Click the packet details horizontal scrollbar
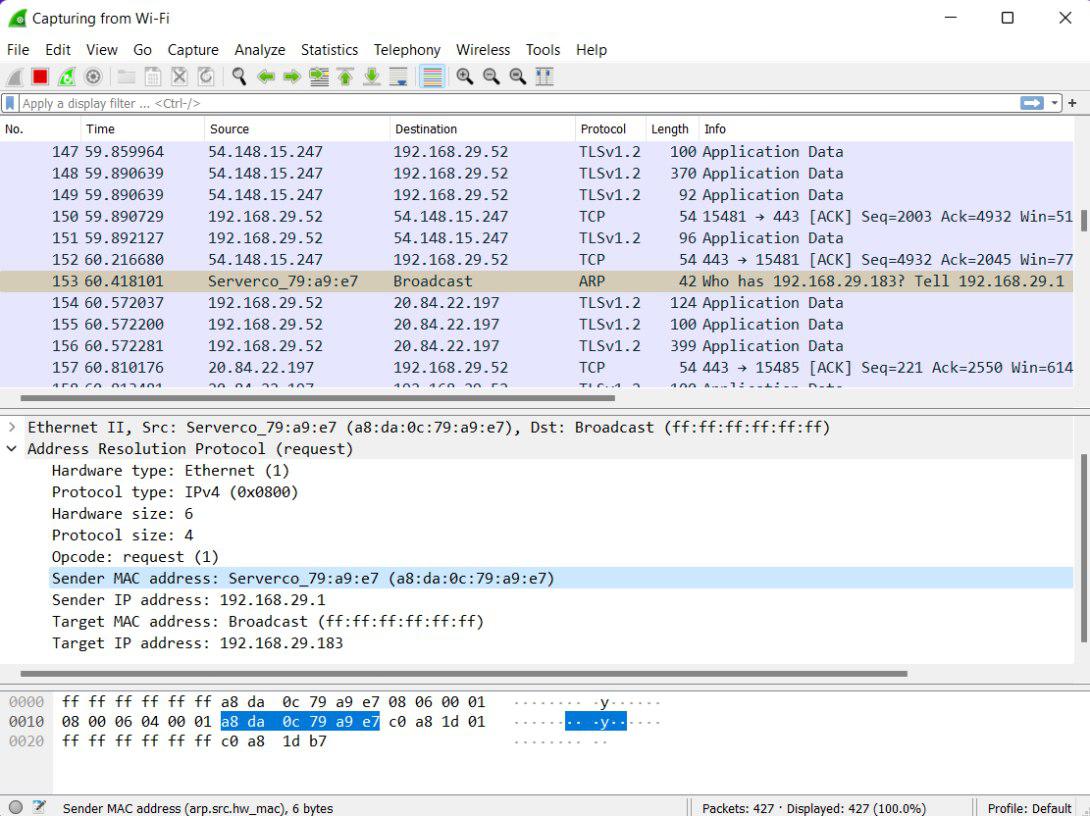The height and width of the screenshot is (816, 1090). tap(464, 674)
